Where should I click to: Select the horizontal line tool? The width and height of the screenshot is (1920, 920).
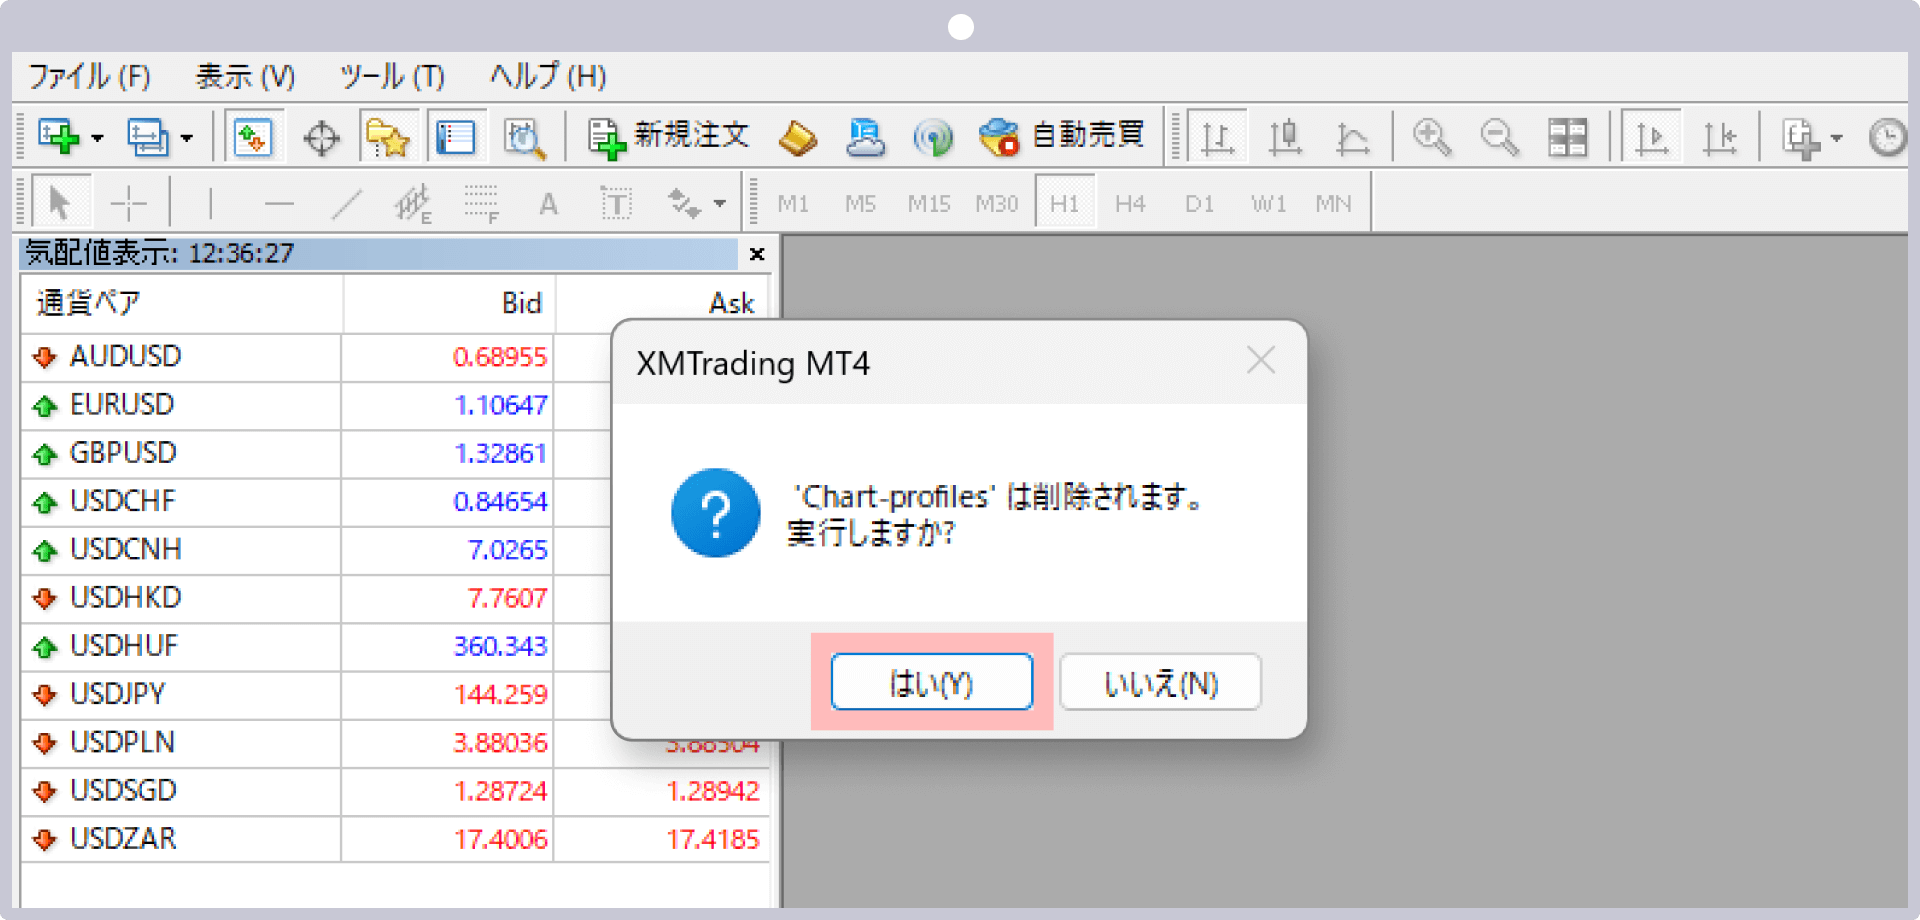pyautogui.click(x=279, y=204)
